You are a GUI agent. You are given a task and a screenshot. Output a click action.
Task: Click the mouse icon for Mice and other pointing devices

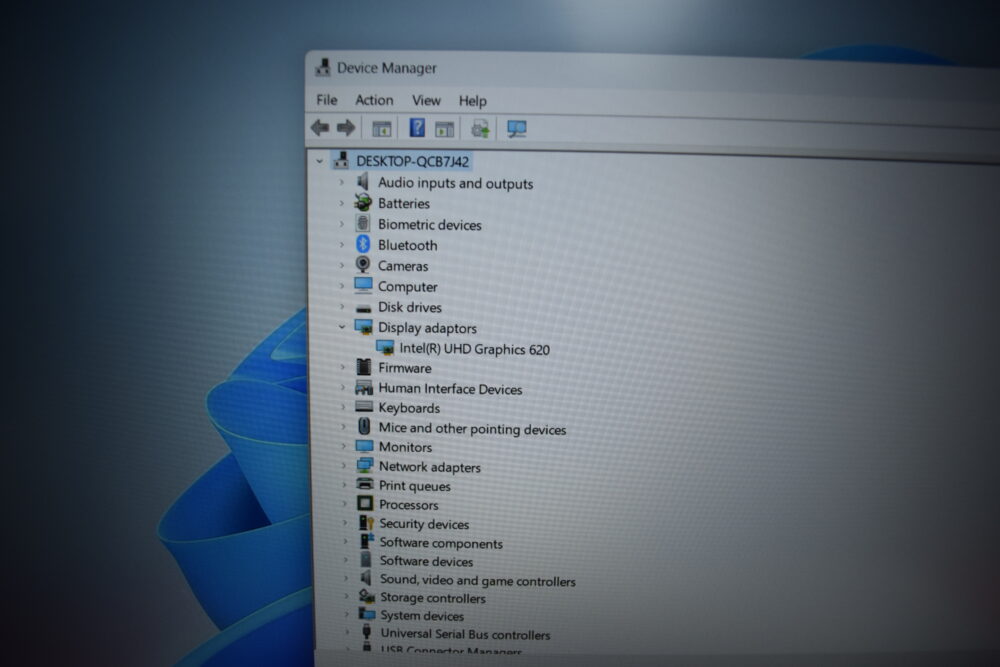click(364, 426)
